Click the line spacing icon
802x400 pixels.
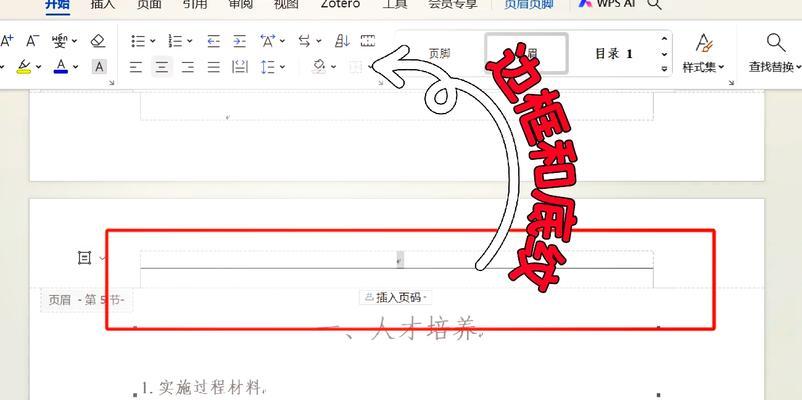coord(268,66)
